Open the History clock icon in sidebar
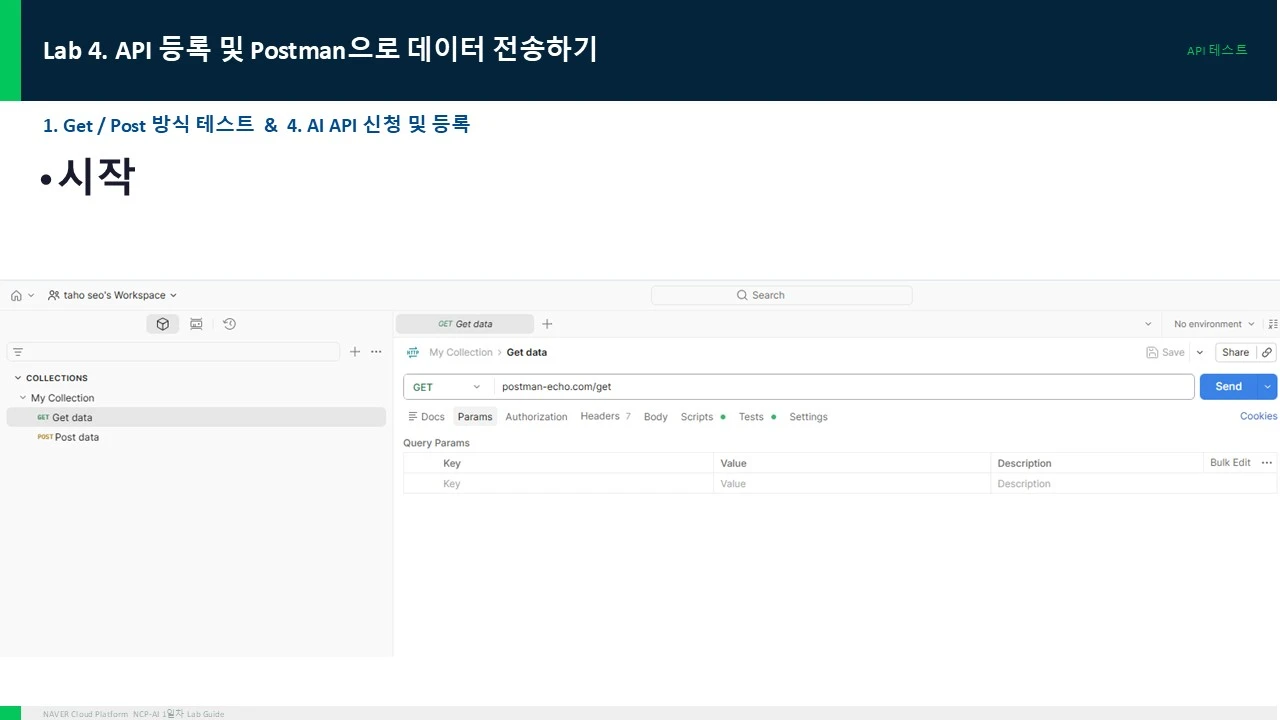 [229, 324]
